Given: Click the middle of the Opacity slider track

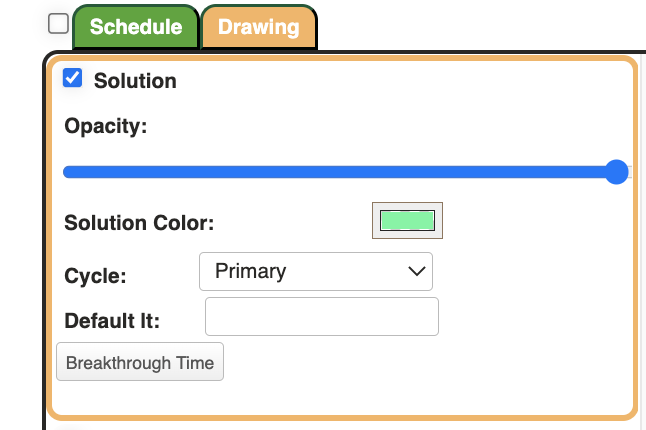Looking at the screenshot, I should point(340,172).
